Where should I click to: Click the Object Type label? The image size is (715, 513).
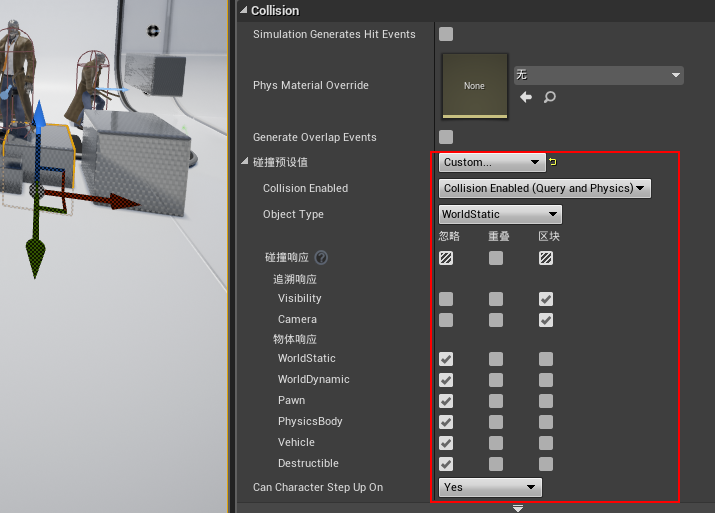tap(293, 214)
